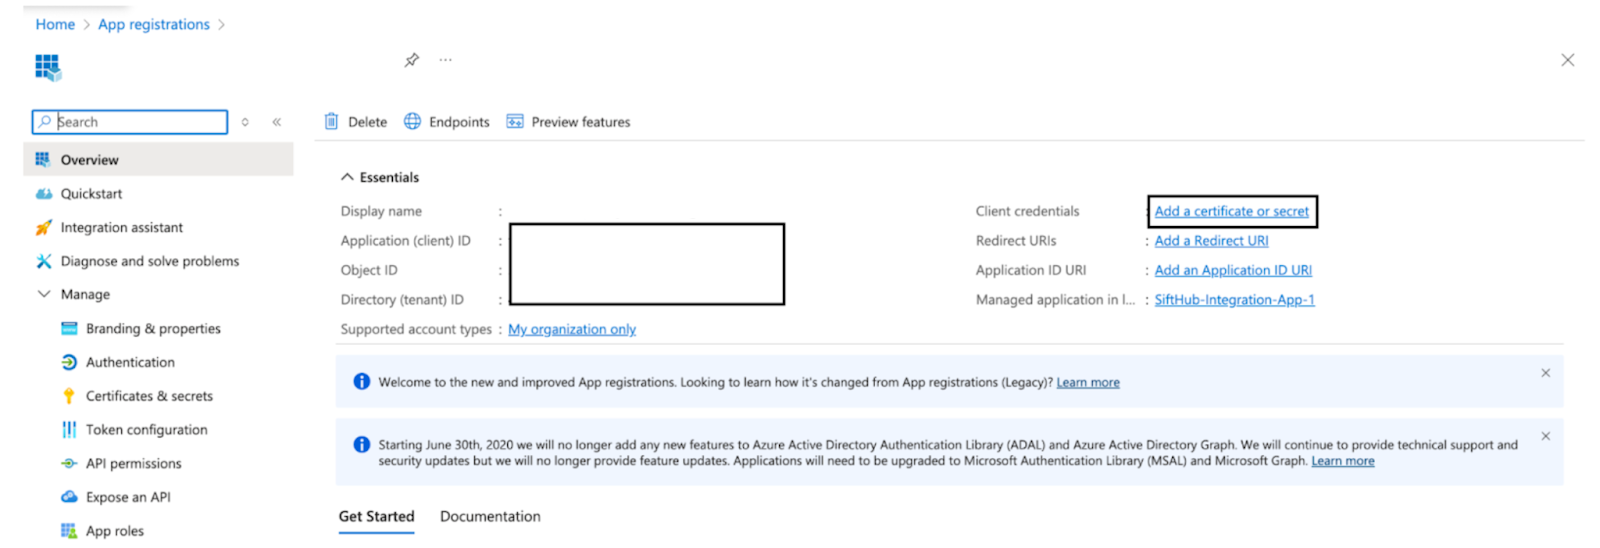Click Add a Redirect URI link

click(x=1211, y=241)
